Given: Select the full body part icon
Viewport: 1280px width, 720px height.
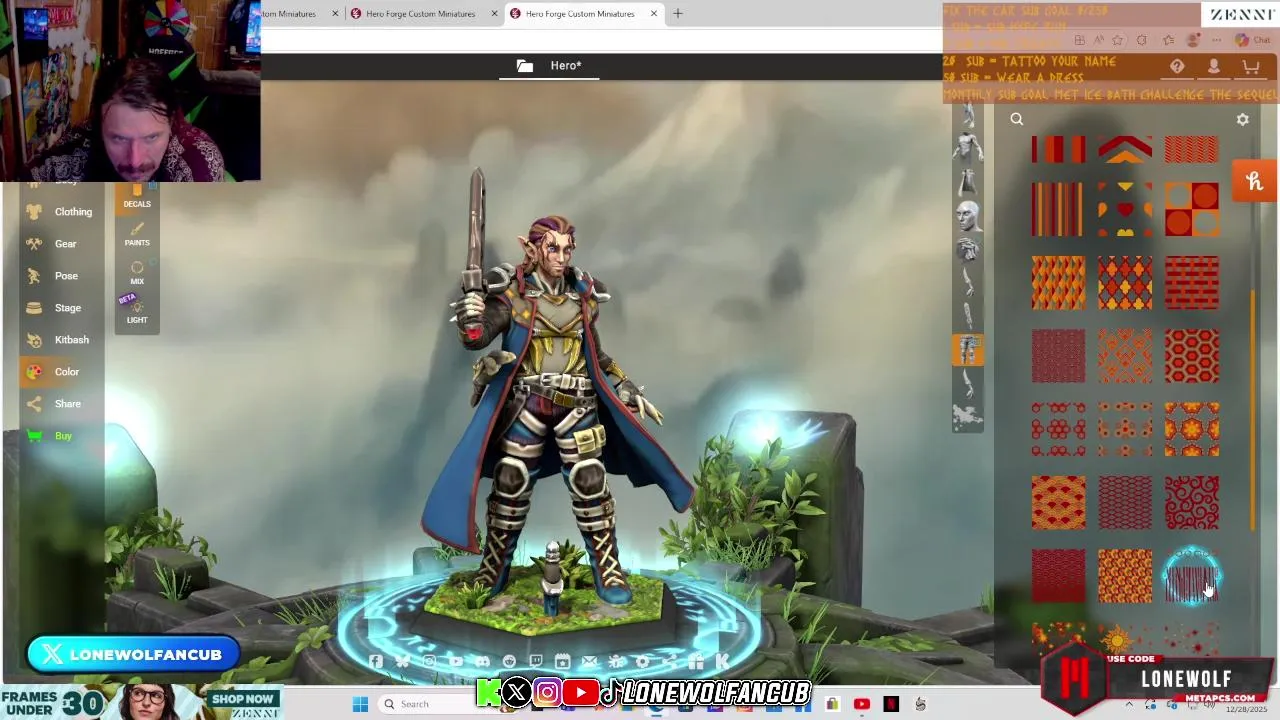Looking at the screenshot, I should click(x=967, y=147).
